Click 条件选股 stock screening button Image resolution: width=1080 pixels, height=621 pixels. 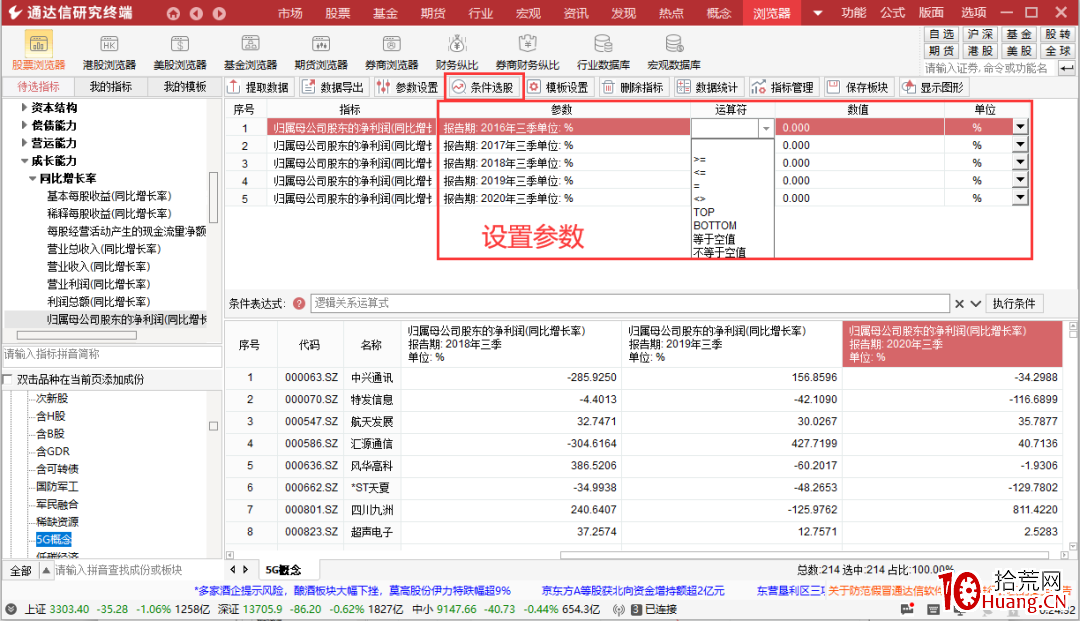484,87
